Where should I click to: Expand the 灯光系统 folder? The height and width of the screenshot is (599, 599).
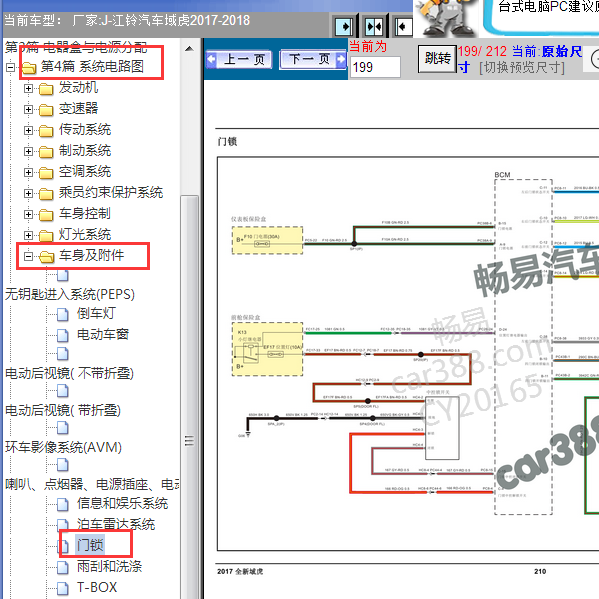[x=28, y=235]
